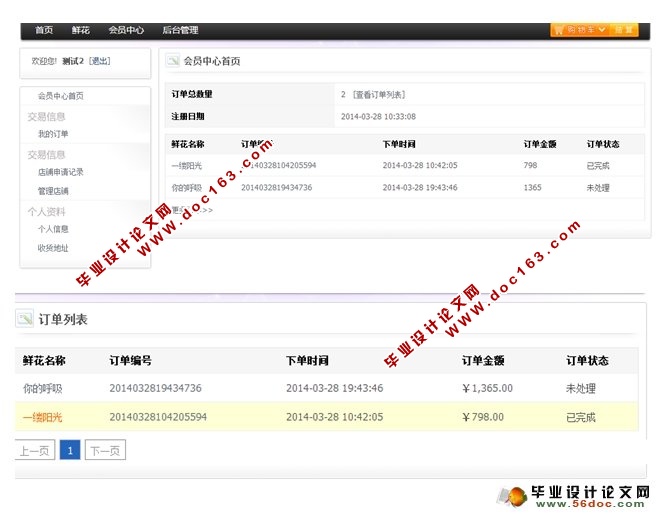The height and width of the screenshot is (514, 660).
Task: Open 我的订单 in the sidebar
Action: tap(53, 134)
